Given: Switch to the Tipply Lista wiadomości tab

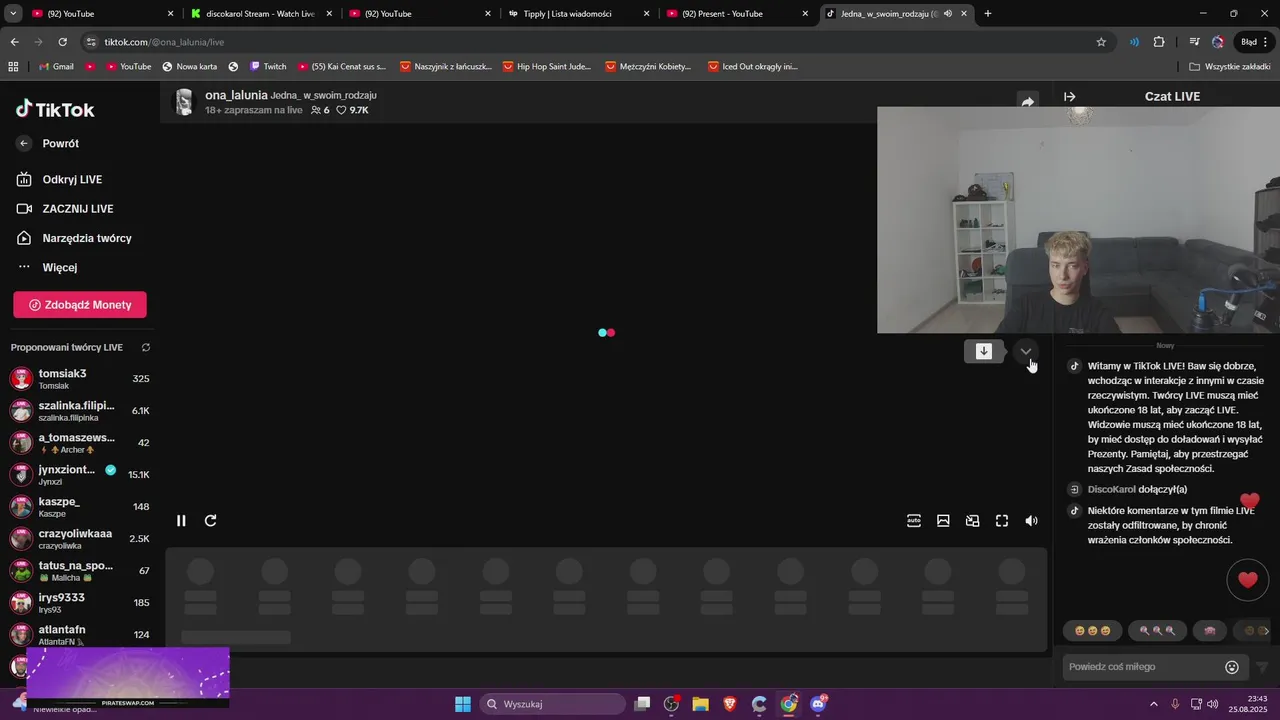Looking at the screenshot, I should (579, 14).
